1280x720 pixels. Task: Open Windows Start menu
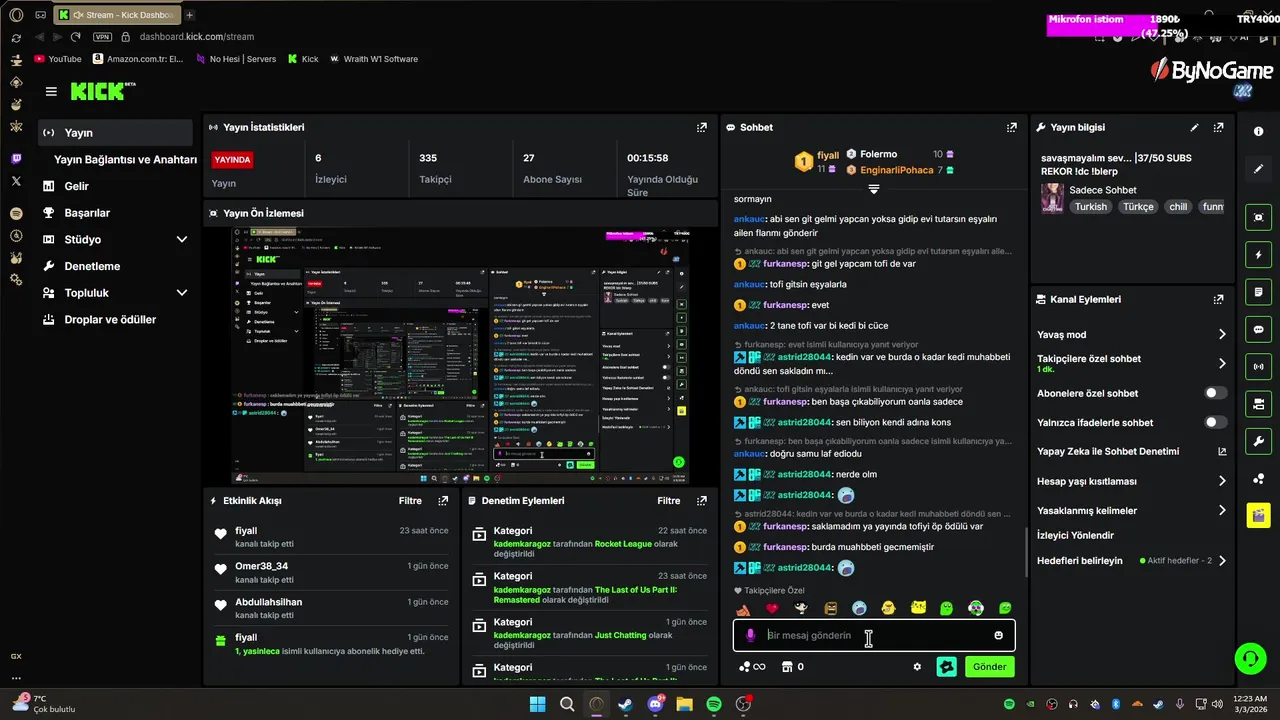pos(538,705)
